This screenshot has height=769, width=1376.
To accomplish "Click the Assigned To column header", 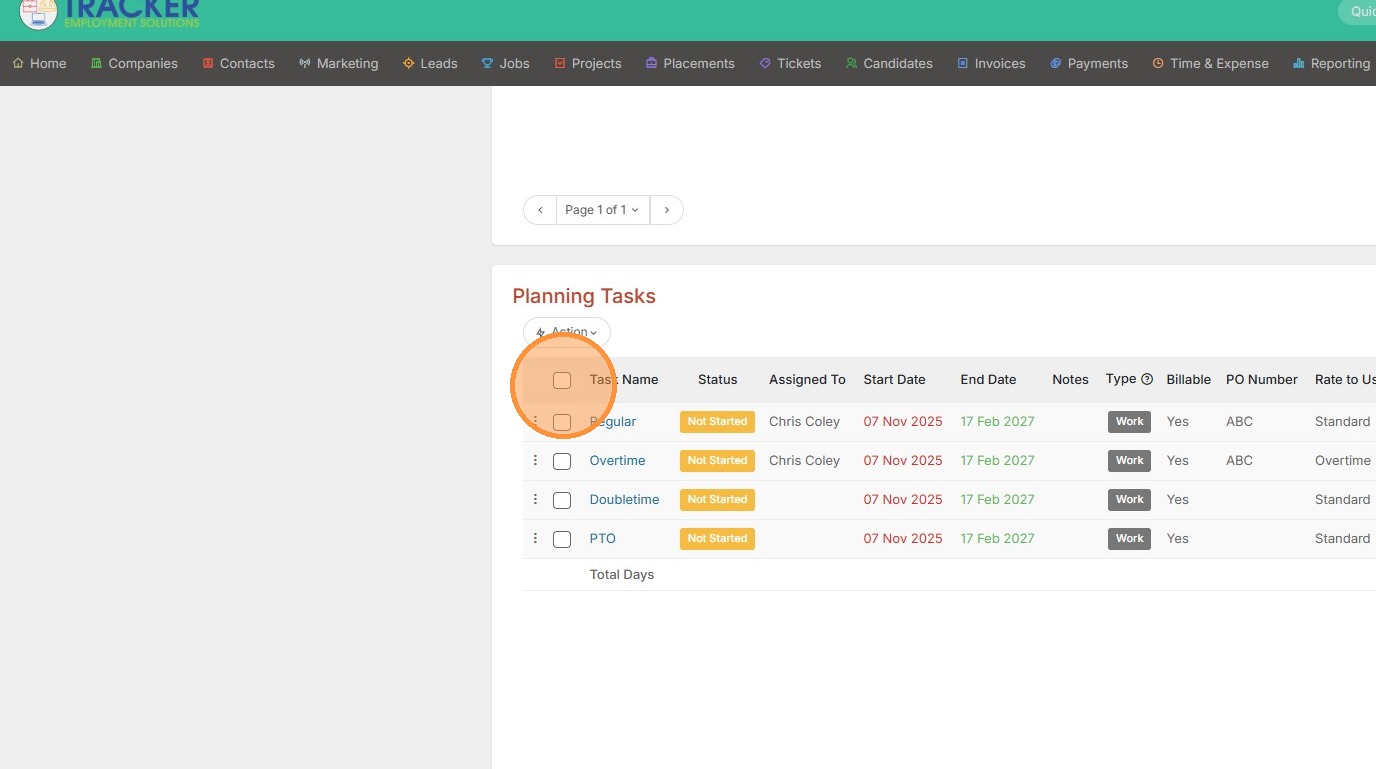I will coord(807,379).
